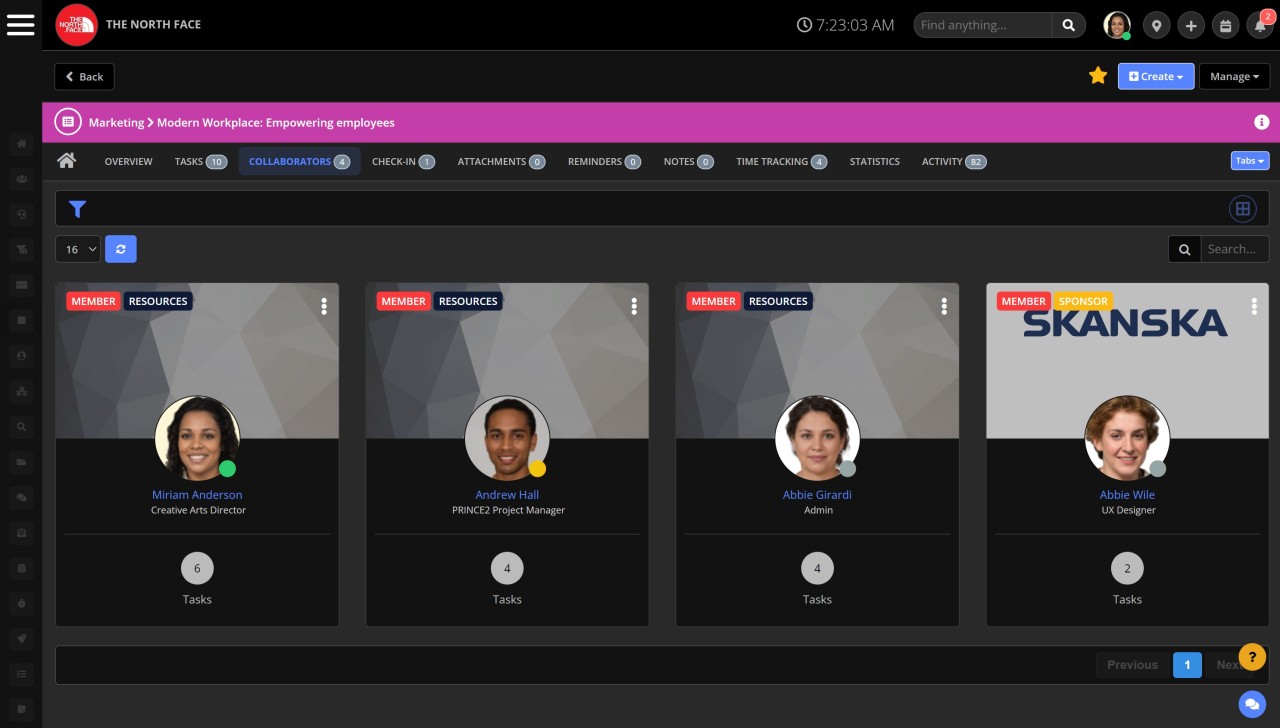Toggle the grid layout view

click(x=1242, y=209)
